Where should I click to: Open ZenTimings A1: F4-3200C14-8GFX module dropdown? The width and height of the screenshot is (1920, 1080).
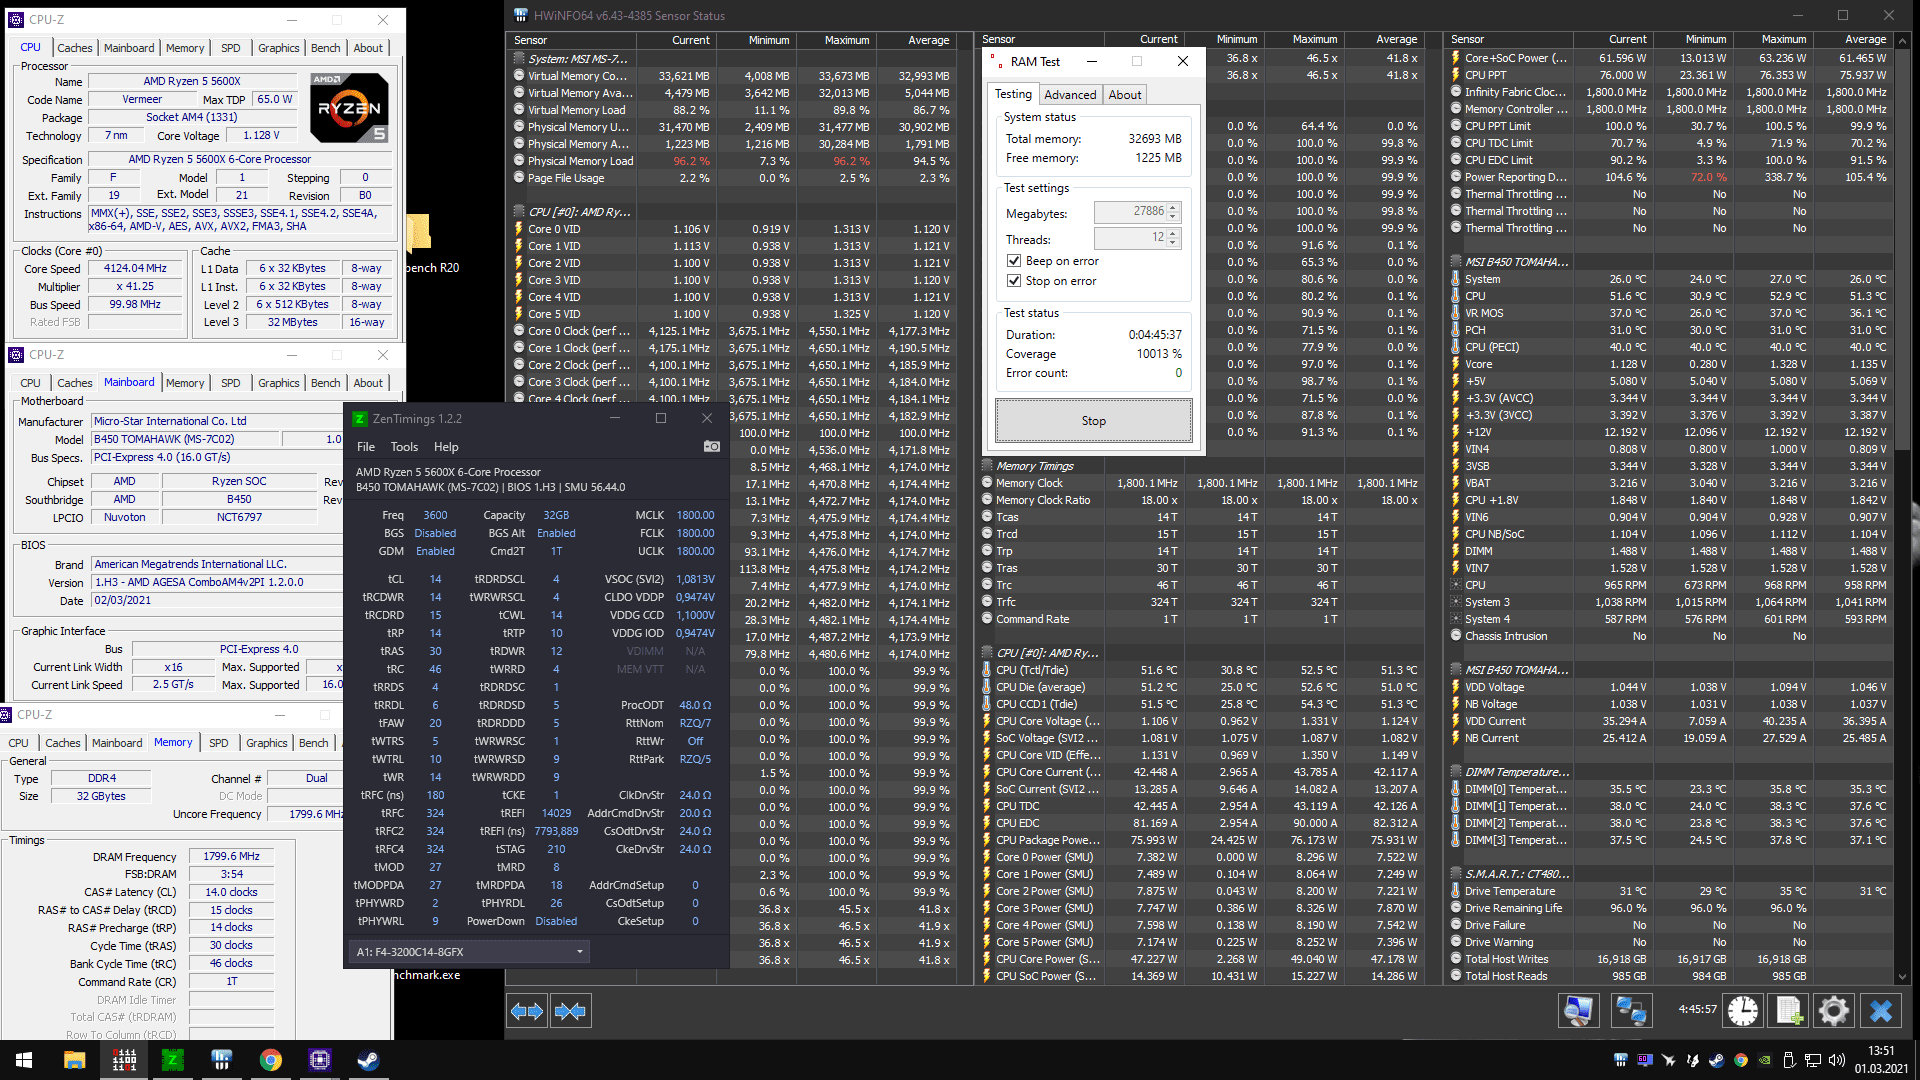[468, 952]
